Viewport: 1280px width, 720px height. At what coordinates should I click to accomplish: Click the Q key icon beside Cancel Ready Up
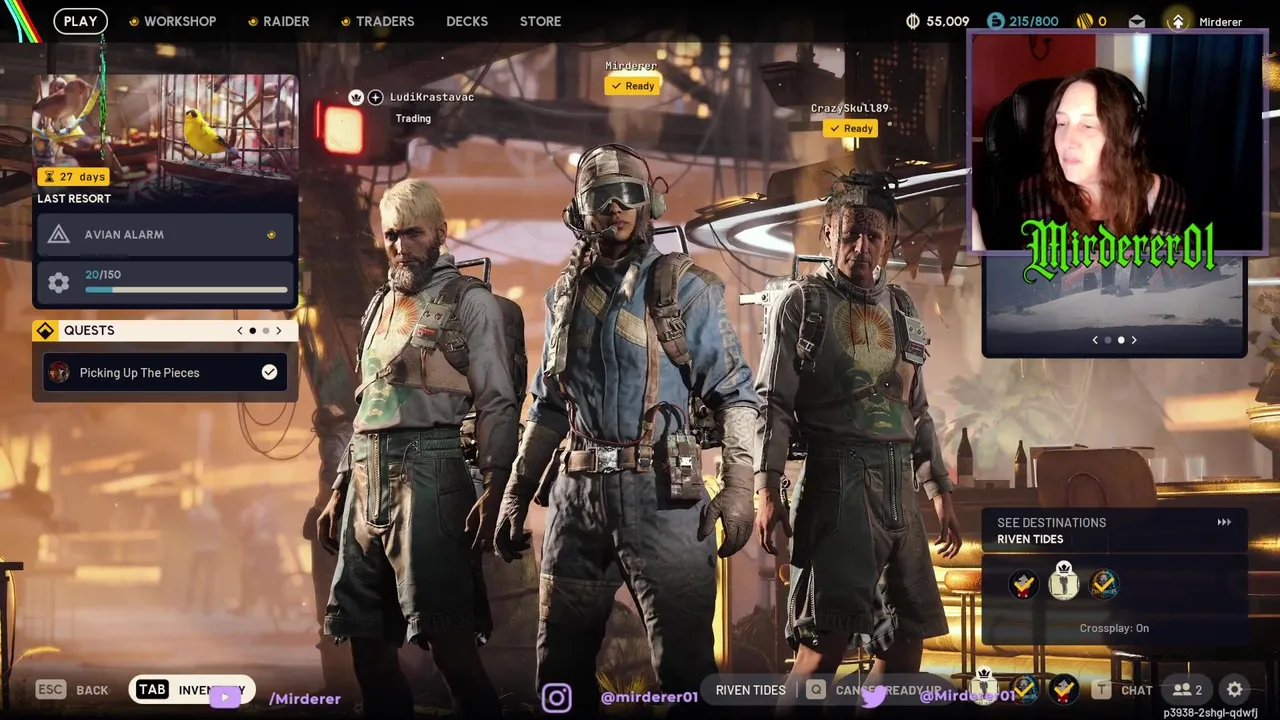[x=817, y=689]
